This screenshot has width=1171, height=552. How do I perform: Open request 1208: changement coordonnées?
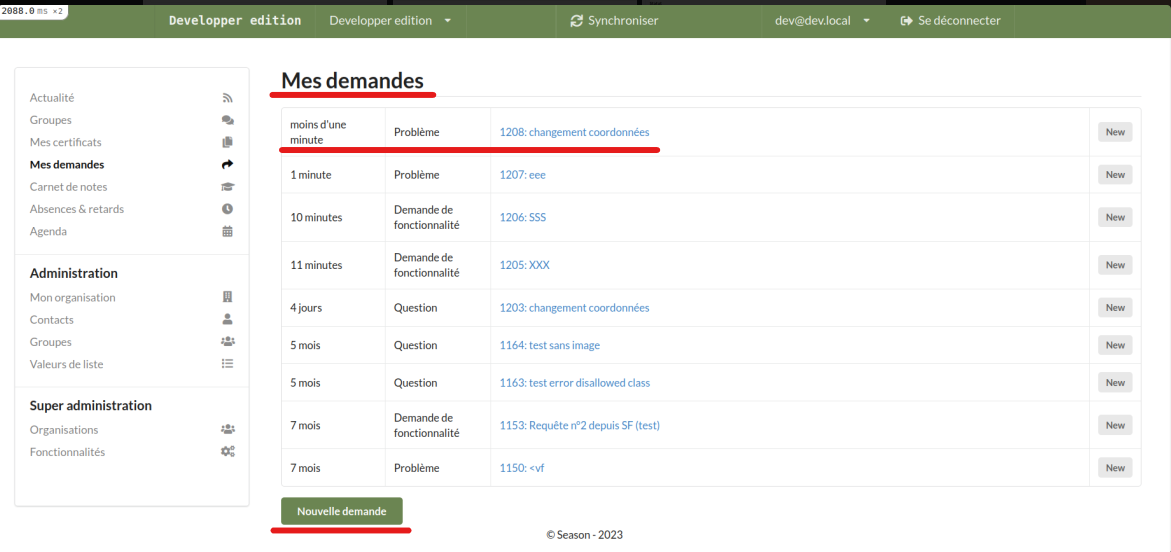coord(574,132)
